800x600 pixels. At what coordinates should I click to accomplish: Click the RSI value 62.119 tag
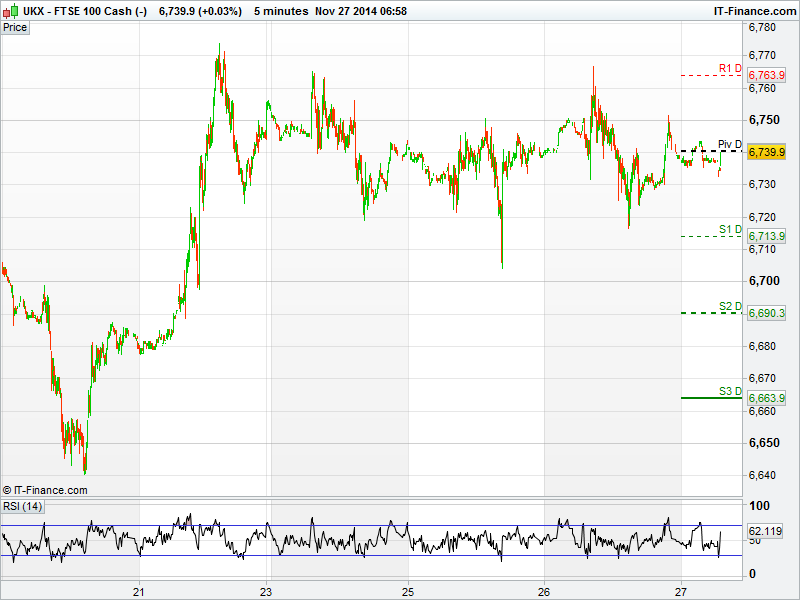coord(766,531)
